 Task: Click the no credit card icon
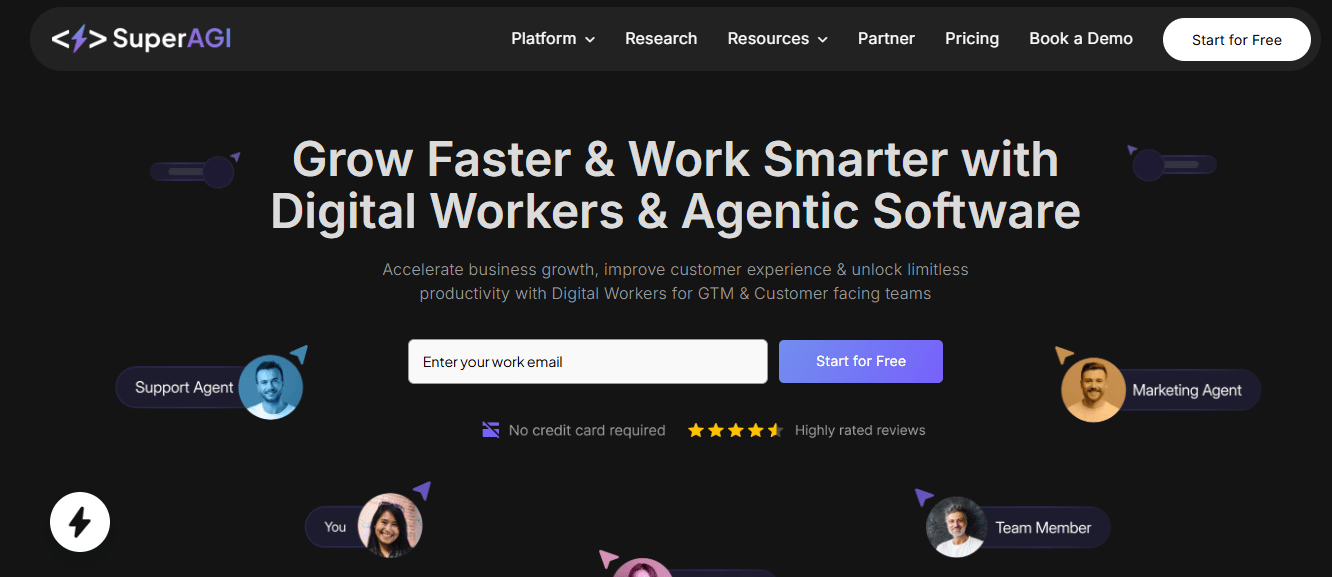click(x=491, y=430)
